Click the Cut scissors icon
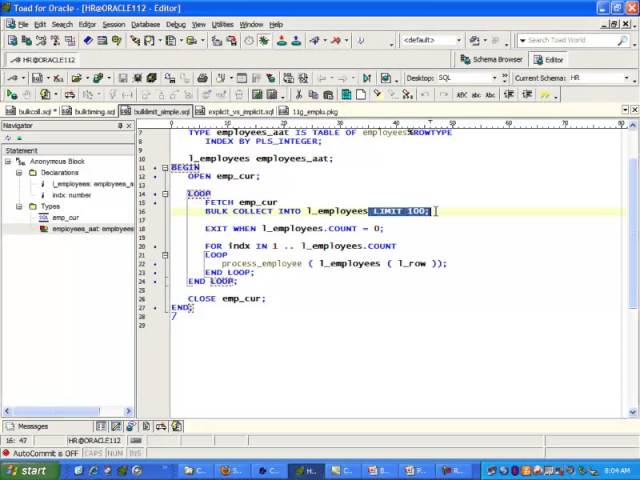This screenshot has height=480, width=640. point(299,95)
